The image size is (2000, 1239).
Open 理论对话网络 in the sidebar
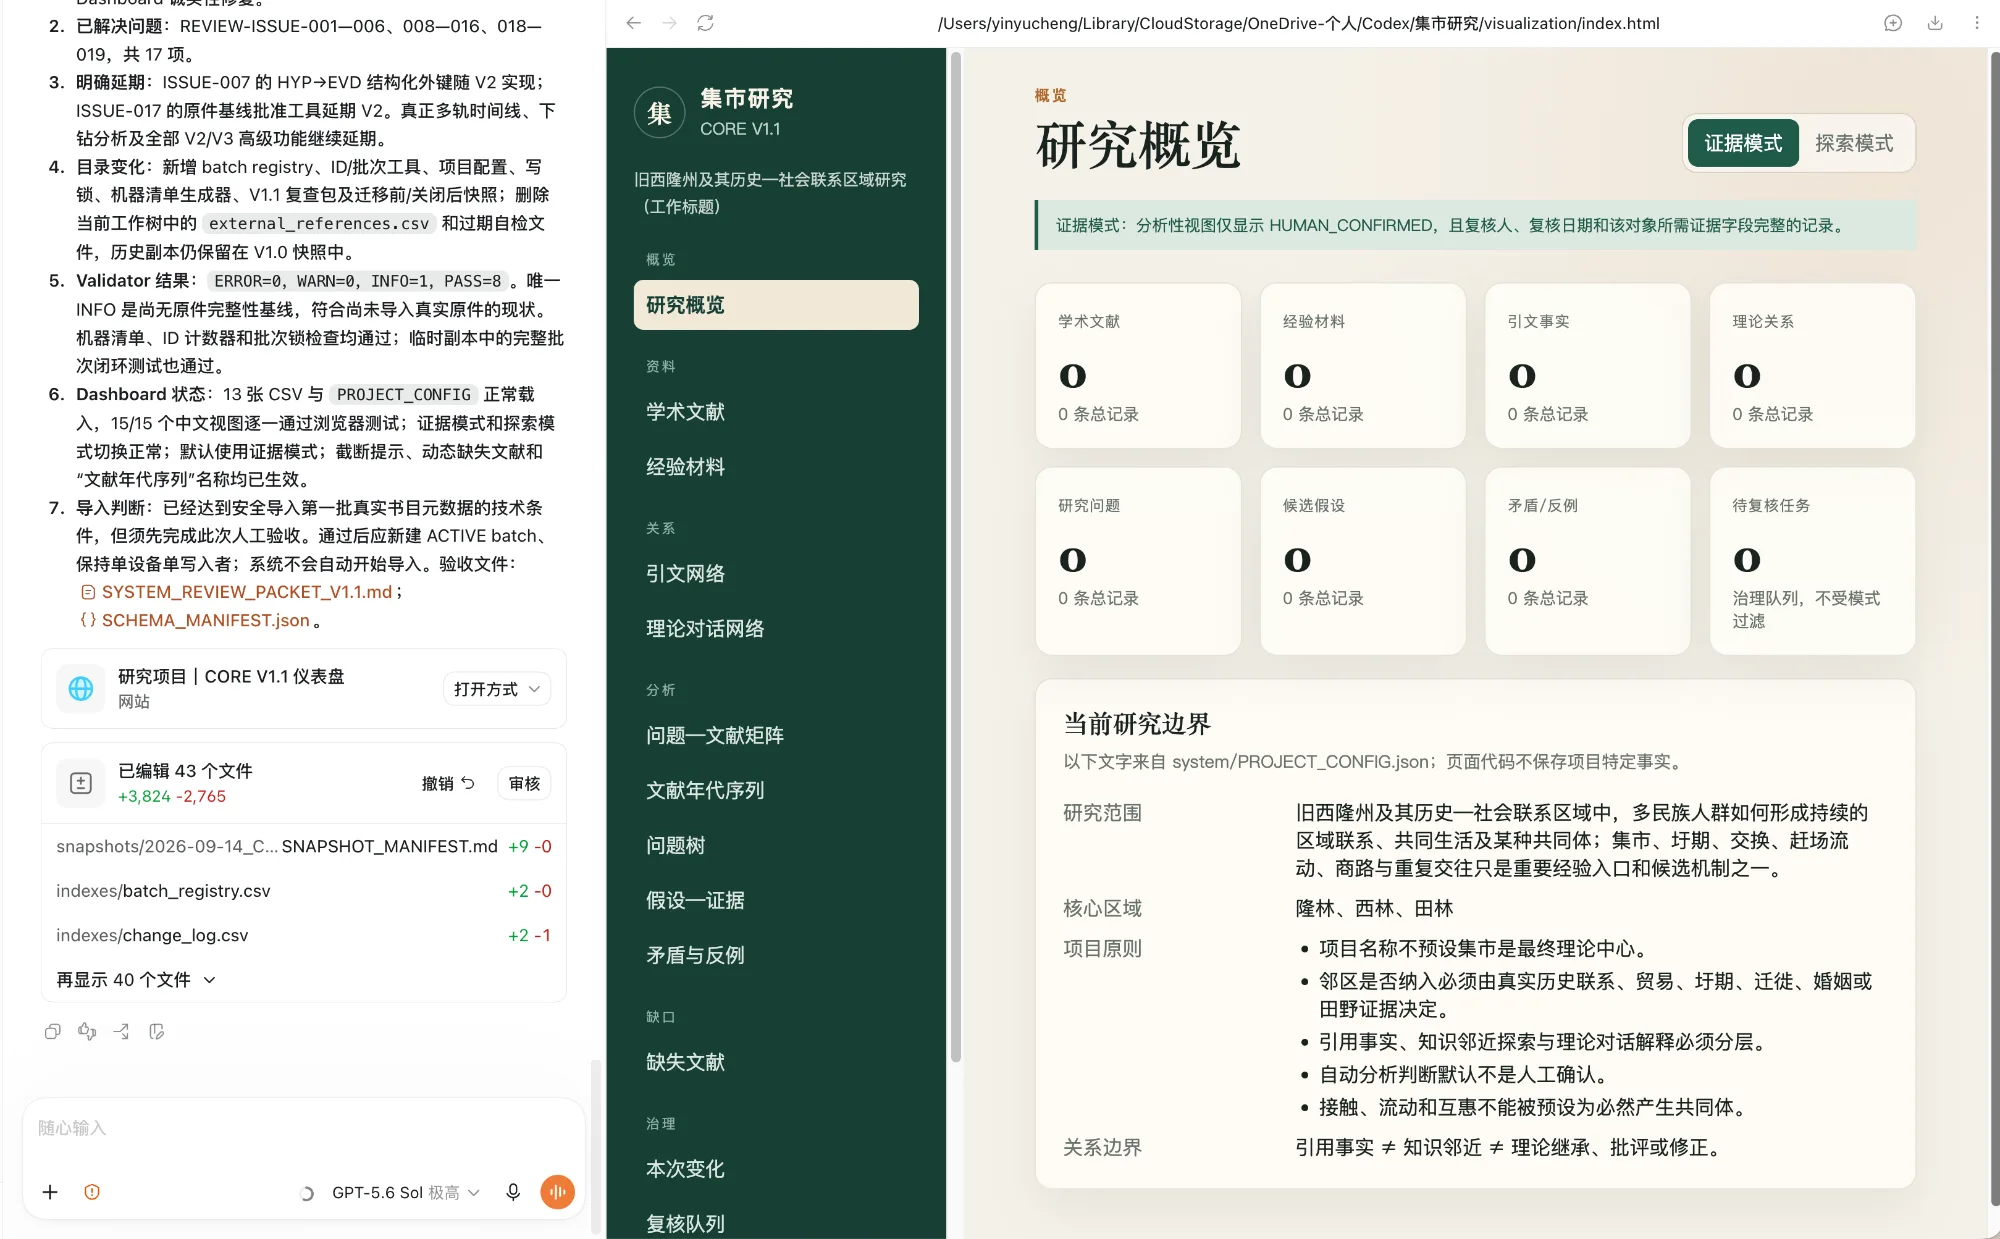tap(776, 628)
